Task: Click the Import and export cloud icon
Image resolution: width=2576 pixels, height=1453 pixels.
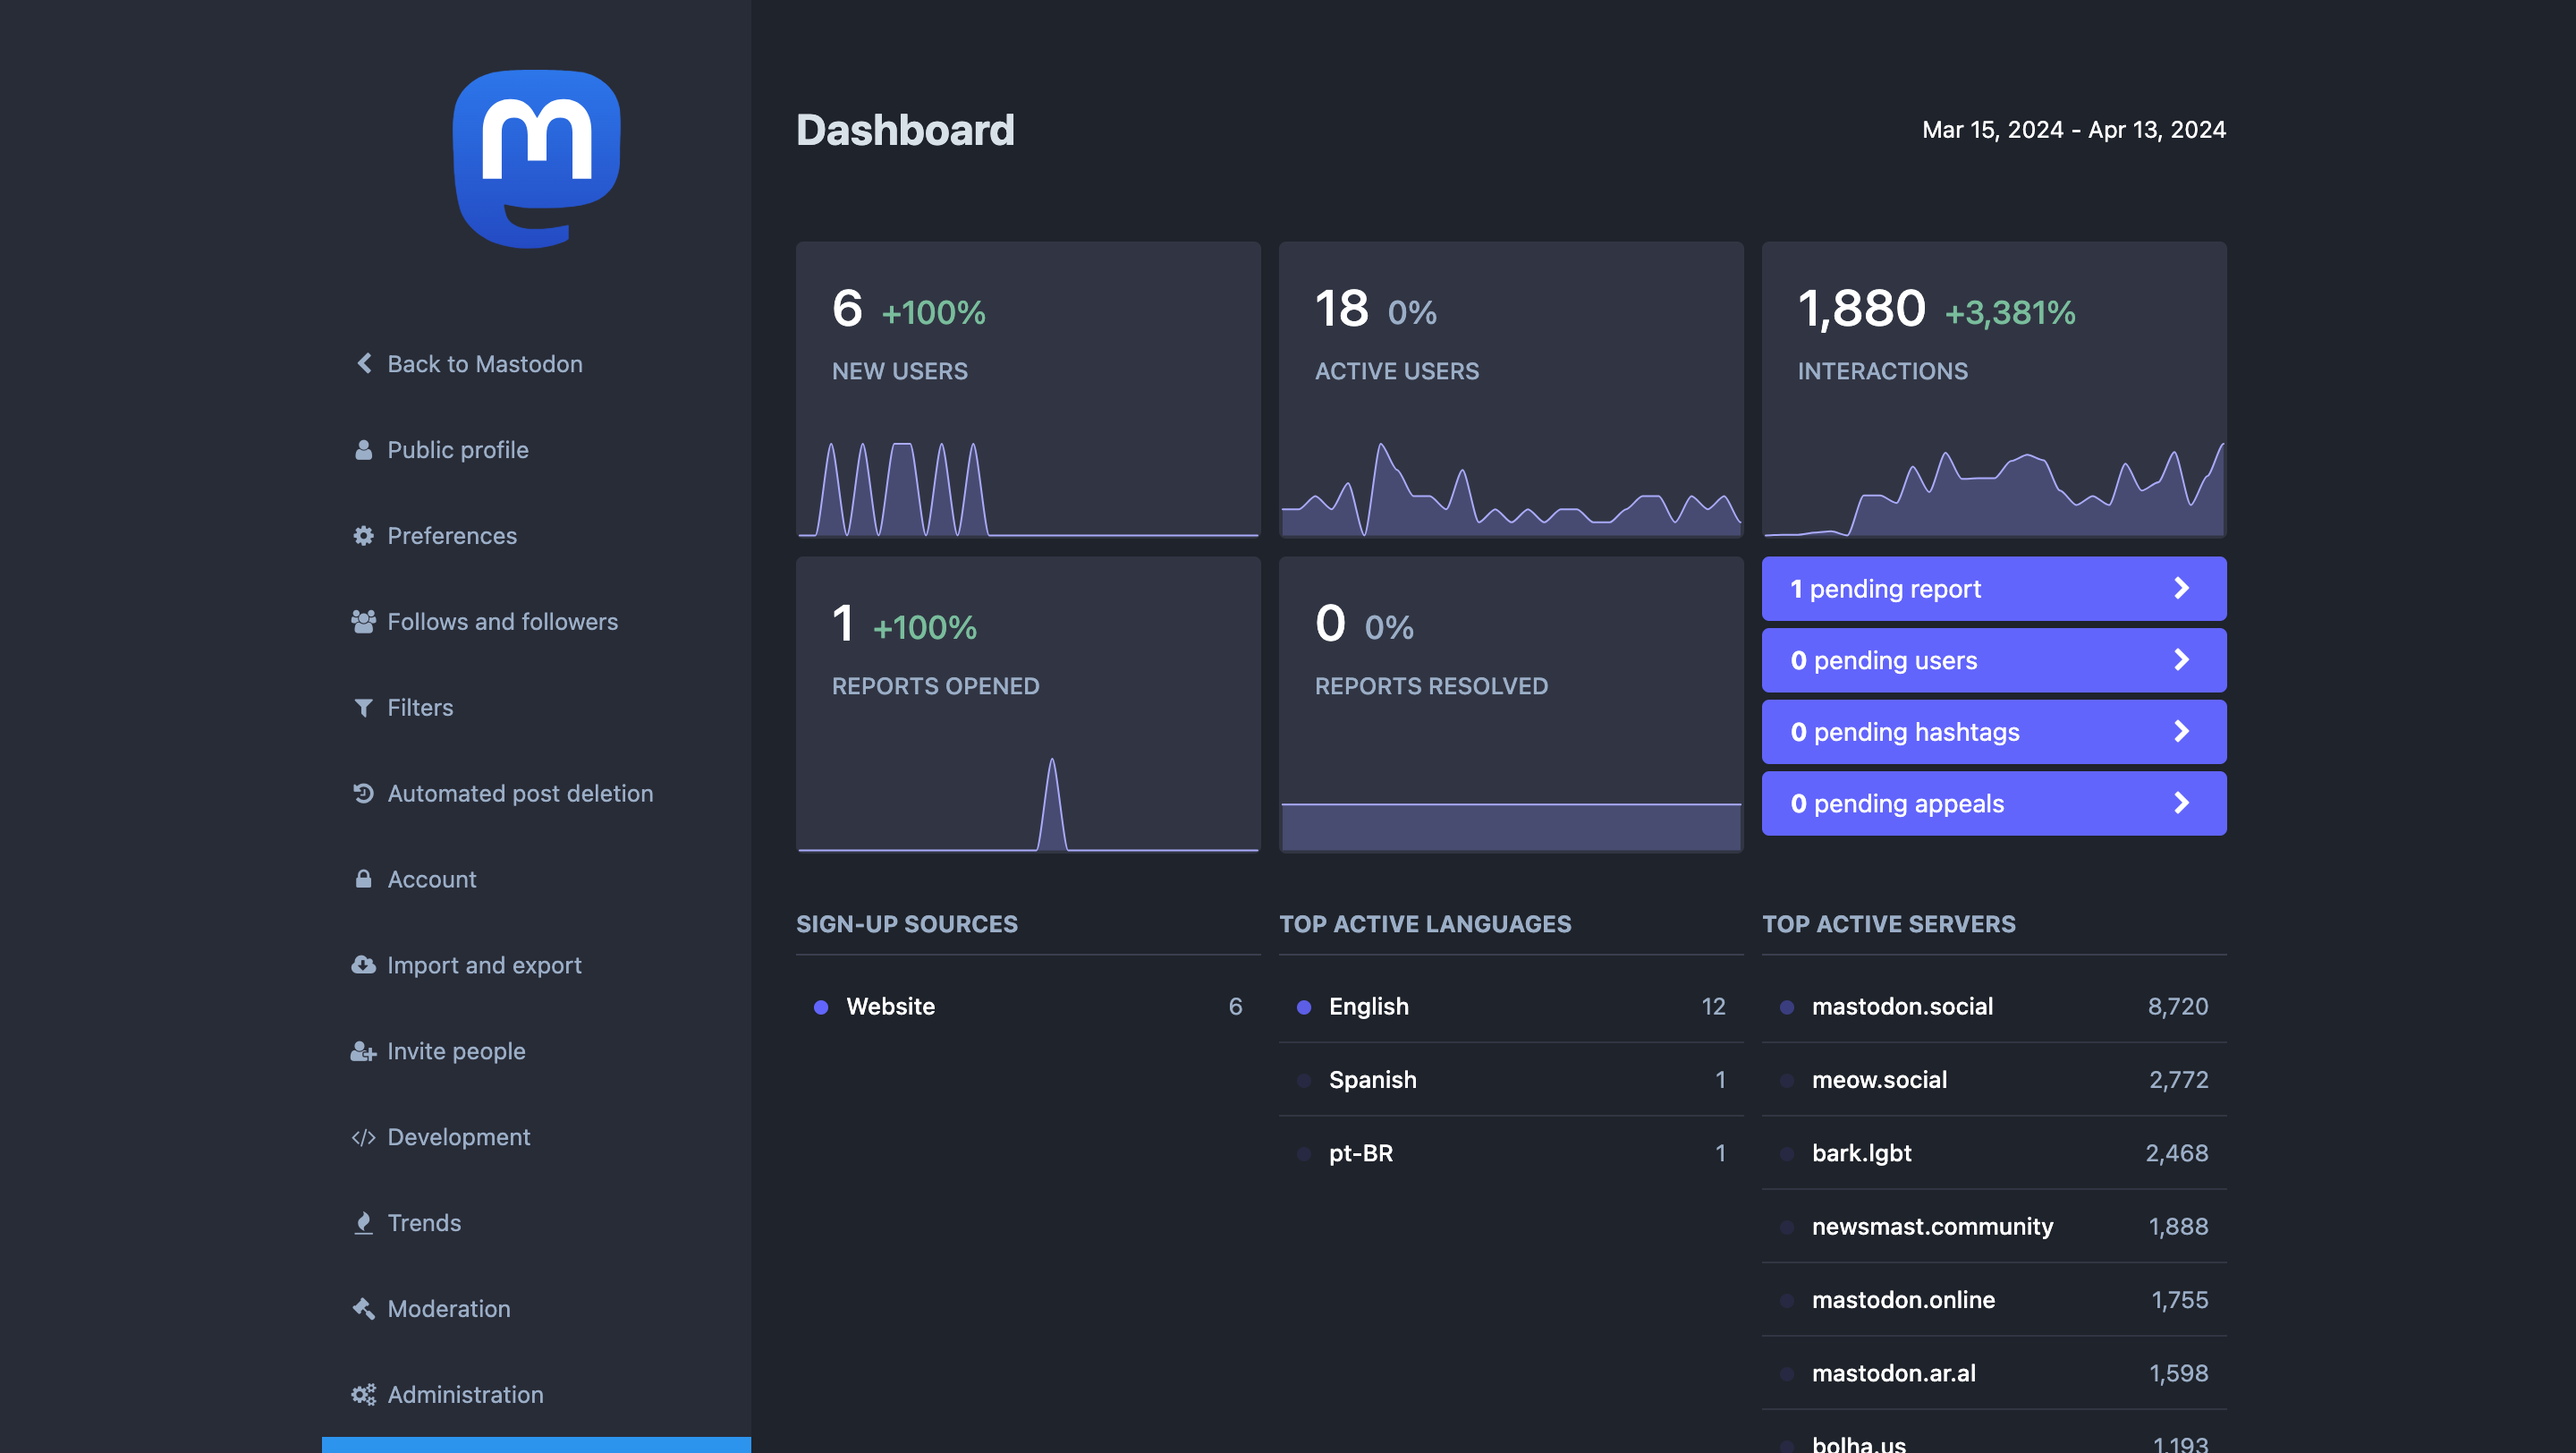Action: click(363, 965)
